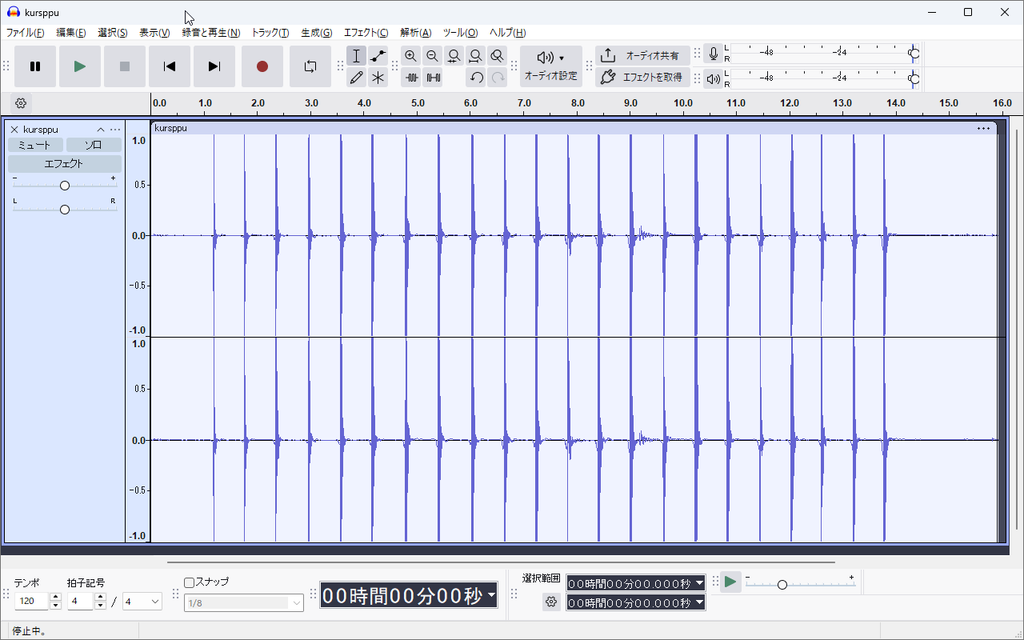Collapse the kursppu track with chevron
This screenshot has width=1024, height=640.
pos(101,129)
